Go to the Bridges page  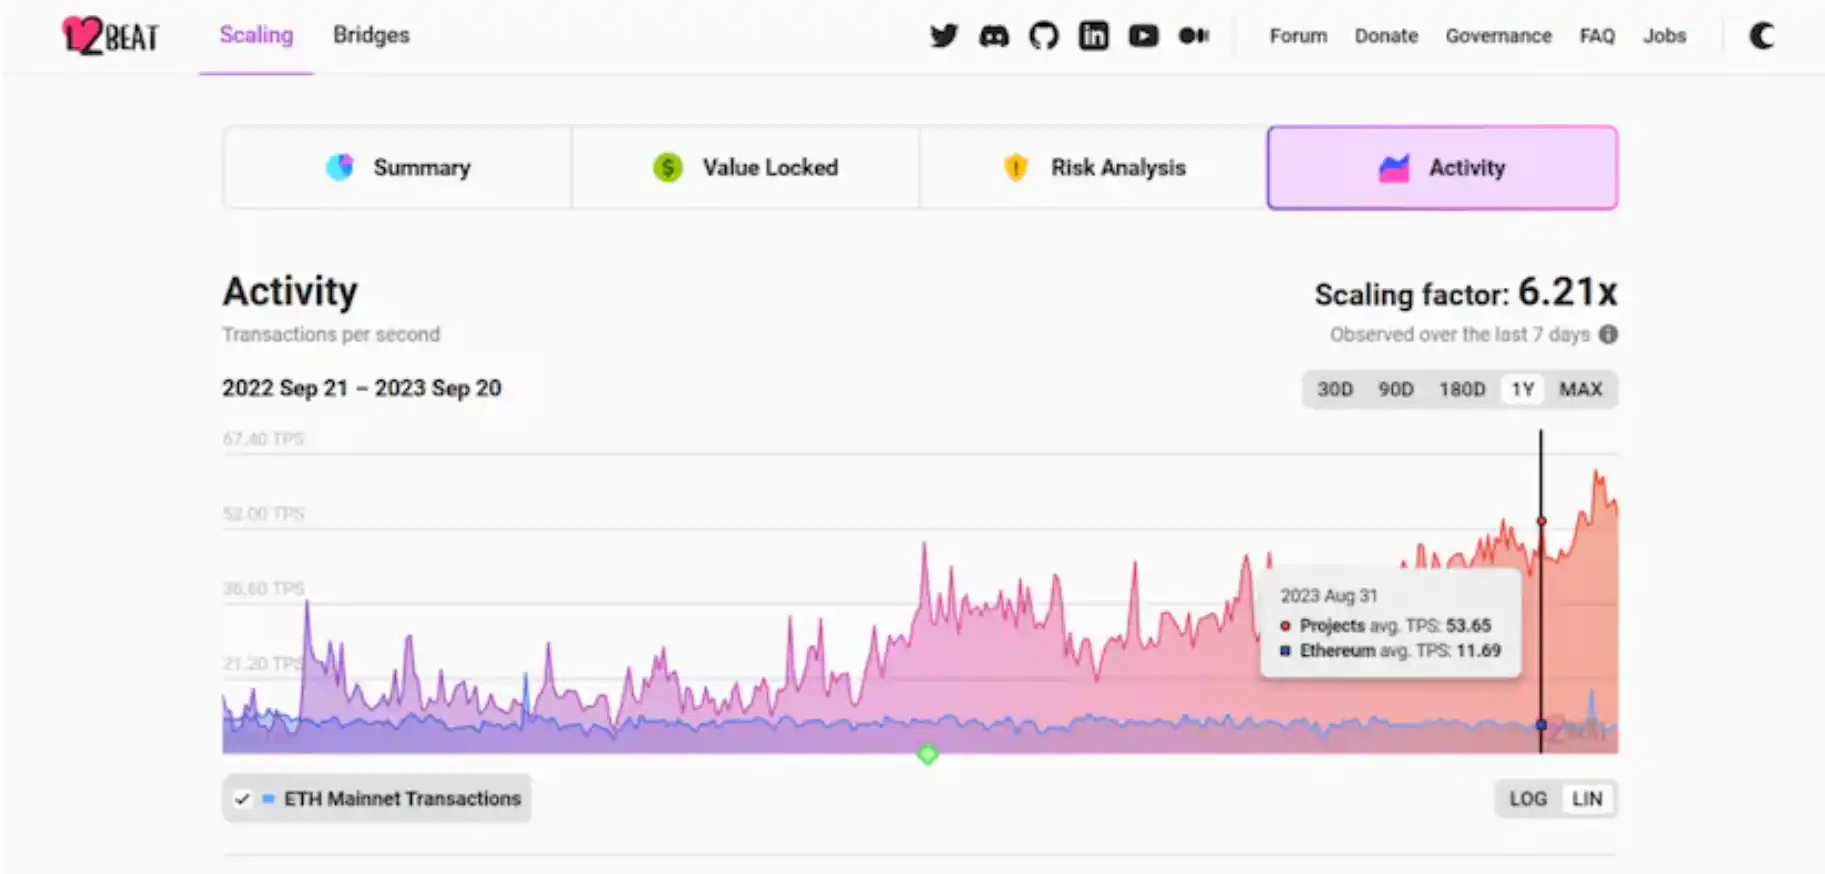371,35
